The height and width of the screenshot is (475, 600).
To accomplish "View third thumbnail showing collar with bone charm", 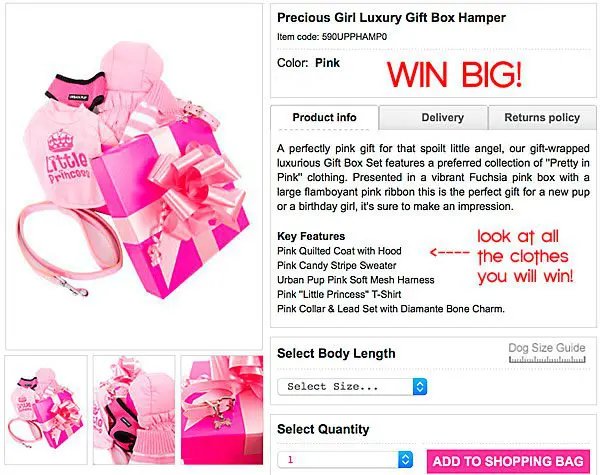I will (222, 410).
